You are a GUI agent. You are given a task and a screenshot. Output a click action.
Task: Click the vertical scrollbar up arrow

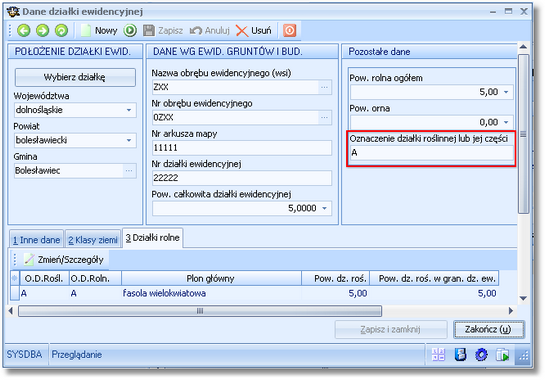coord(523,47)
